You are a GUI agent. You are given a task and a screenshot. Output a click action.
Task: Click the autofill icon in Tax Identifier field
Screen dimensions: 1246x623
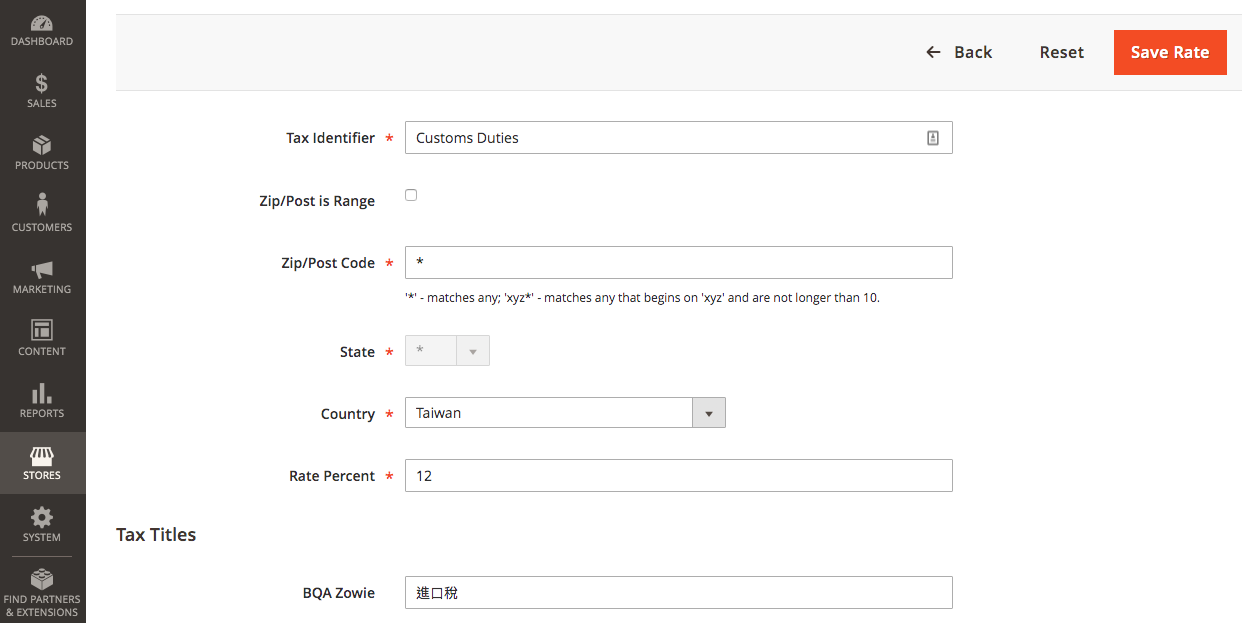pos(932,138)
